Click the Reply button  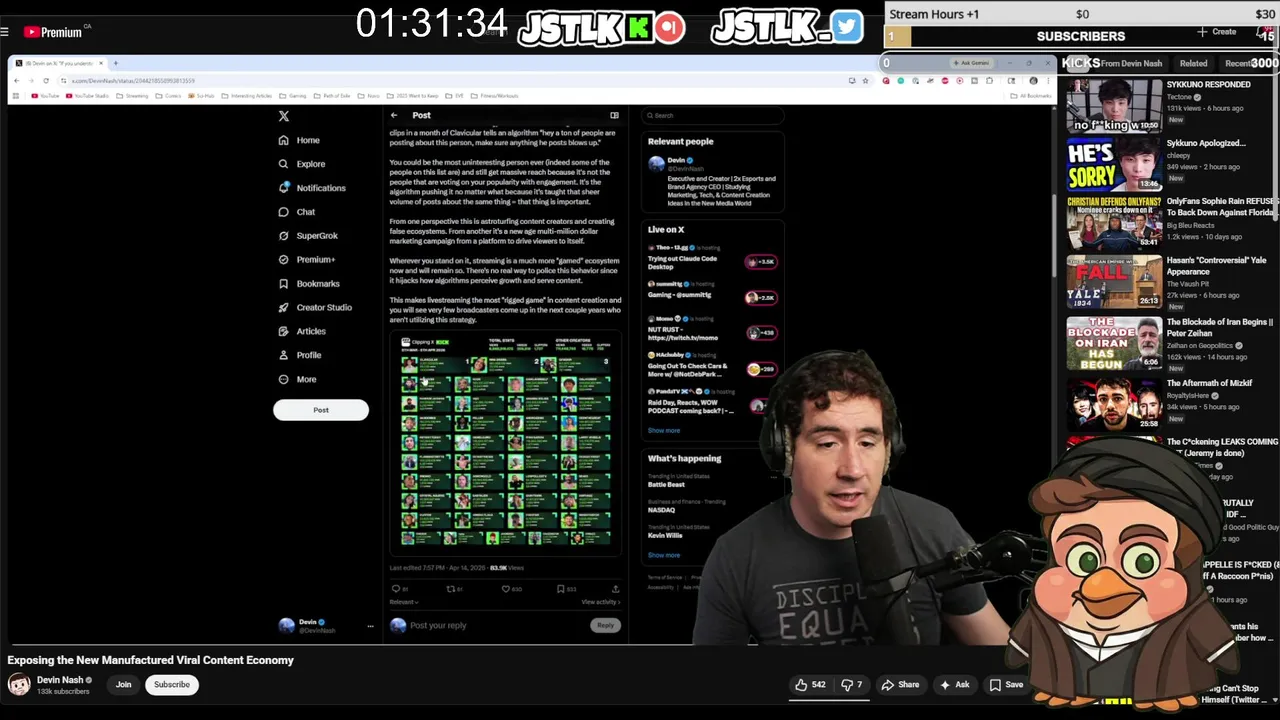point(605,625)
